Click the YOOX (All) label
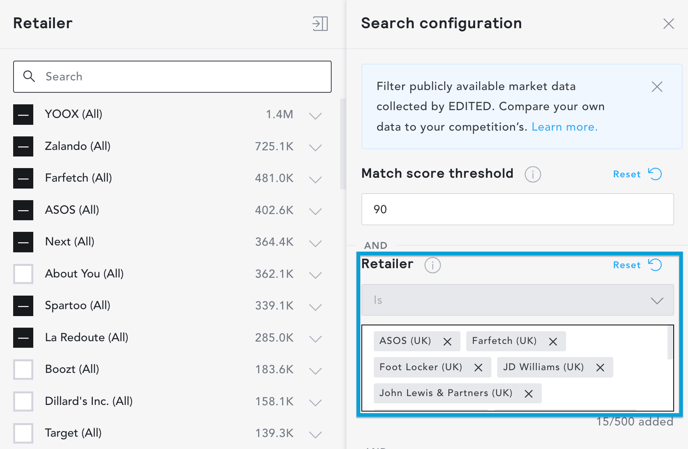Viewport: 688px width, 449px height. point(74,114)
